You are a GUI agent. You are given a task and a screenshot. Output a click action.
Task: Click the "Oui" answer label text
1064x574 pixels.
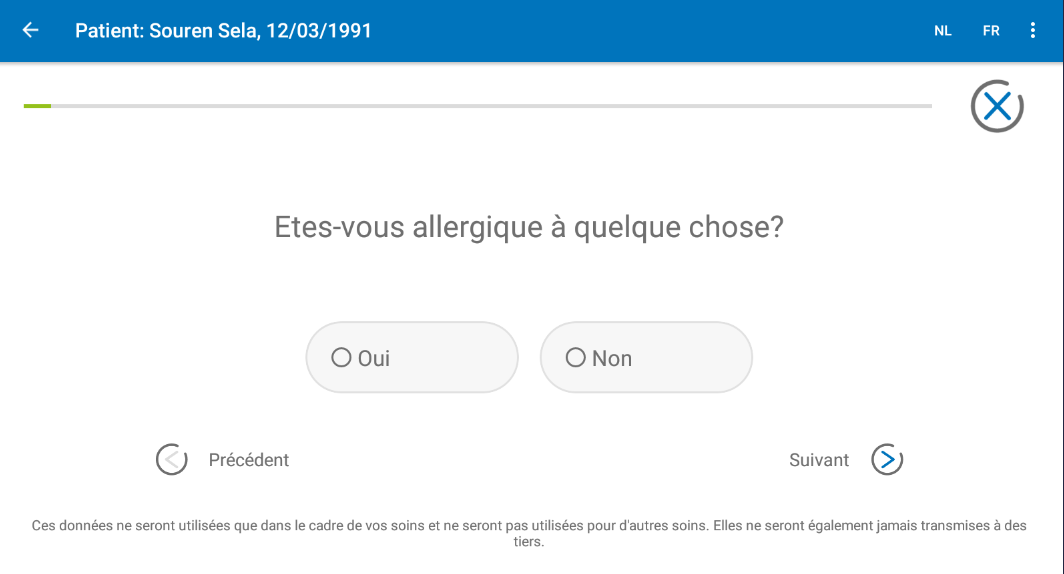point(374,358)
